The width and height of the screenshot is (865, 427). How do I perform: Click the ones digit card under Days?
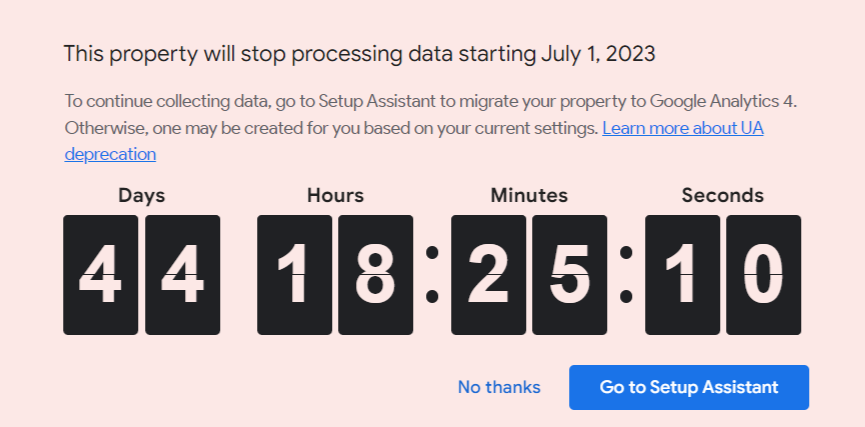182,275
